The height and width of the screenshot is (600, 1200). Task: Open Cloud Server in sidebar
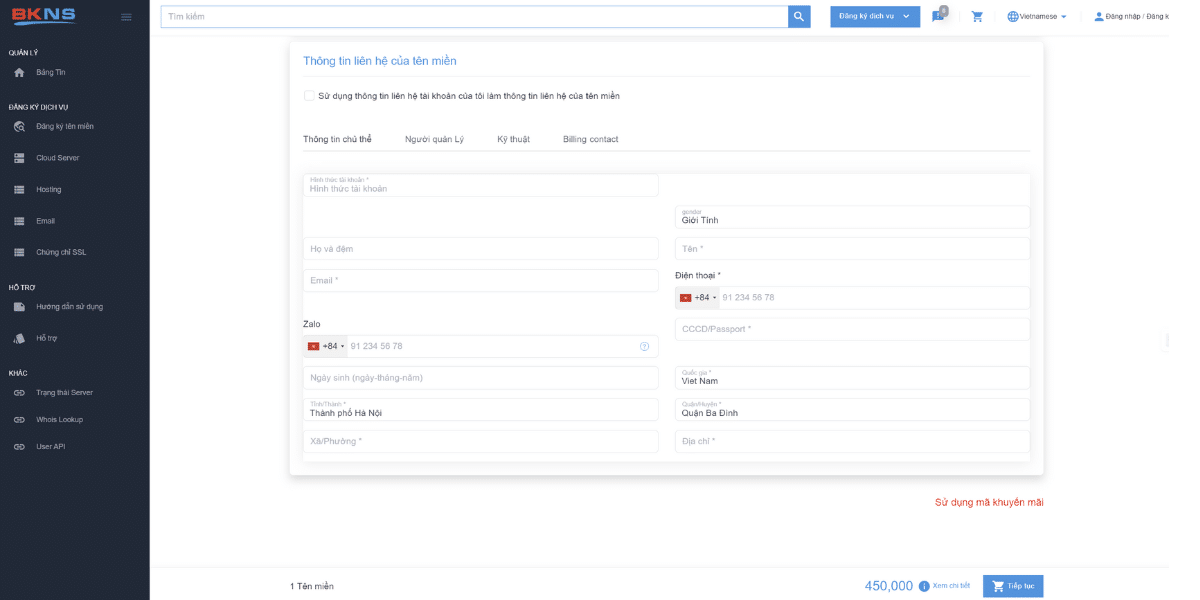(57, 158)
